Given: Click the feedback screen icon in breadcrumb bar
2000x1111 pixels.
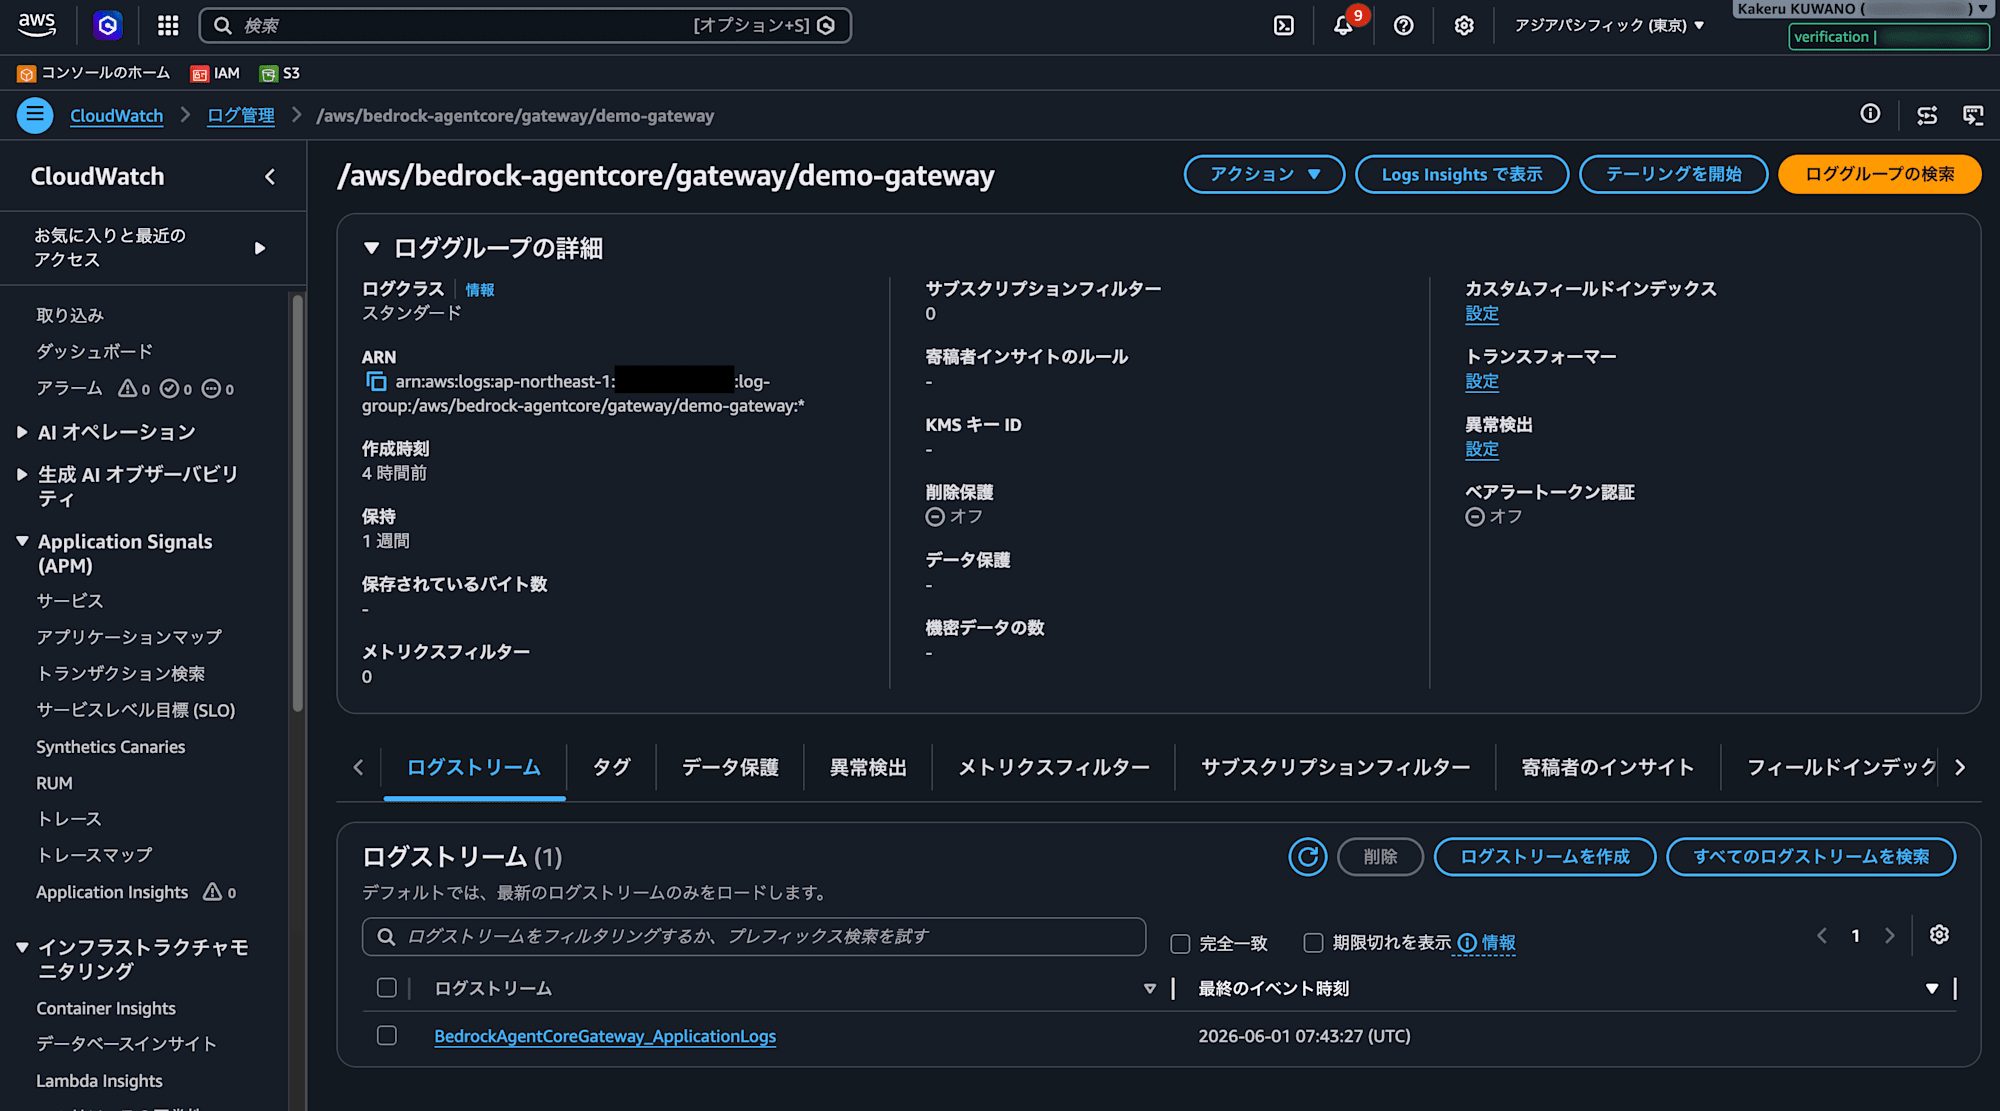Looking at the screenshot, I should coord(1973,115).
